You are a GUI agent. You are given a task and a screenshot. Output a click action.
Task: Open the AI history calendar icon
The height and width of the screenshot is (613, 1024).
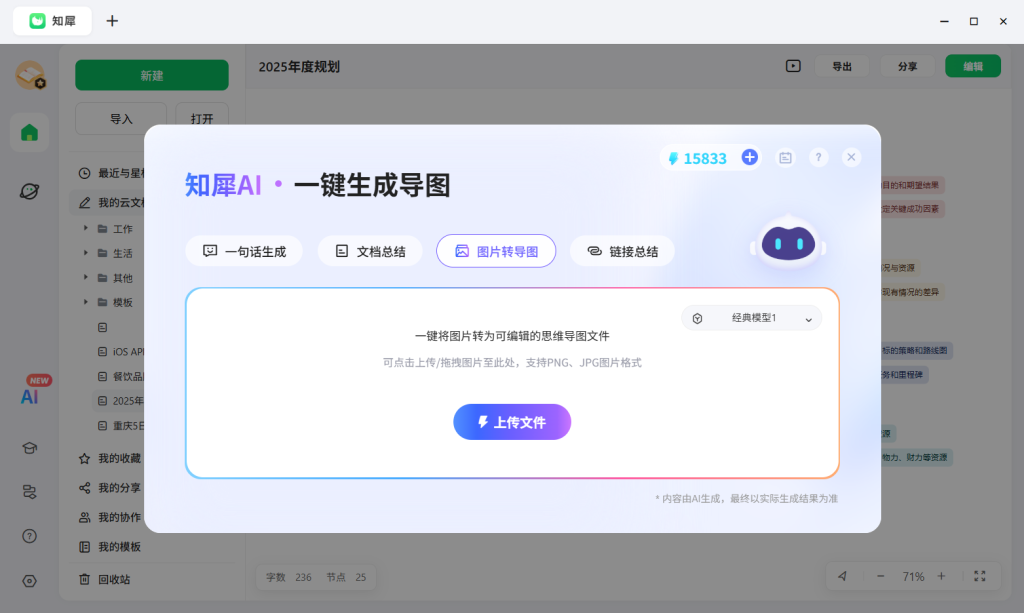click(x=785, y=157)
